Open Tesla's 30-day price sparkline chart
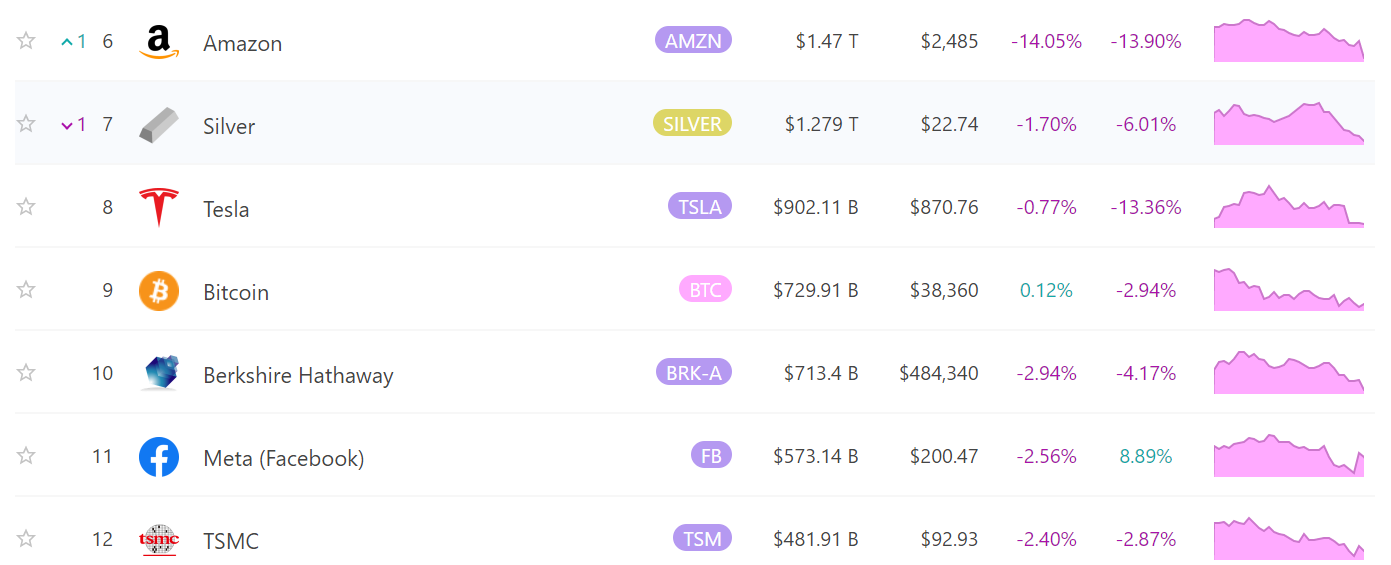Screen dimensions: 1391x565 point(1288,207)
